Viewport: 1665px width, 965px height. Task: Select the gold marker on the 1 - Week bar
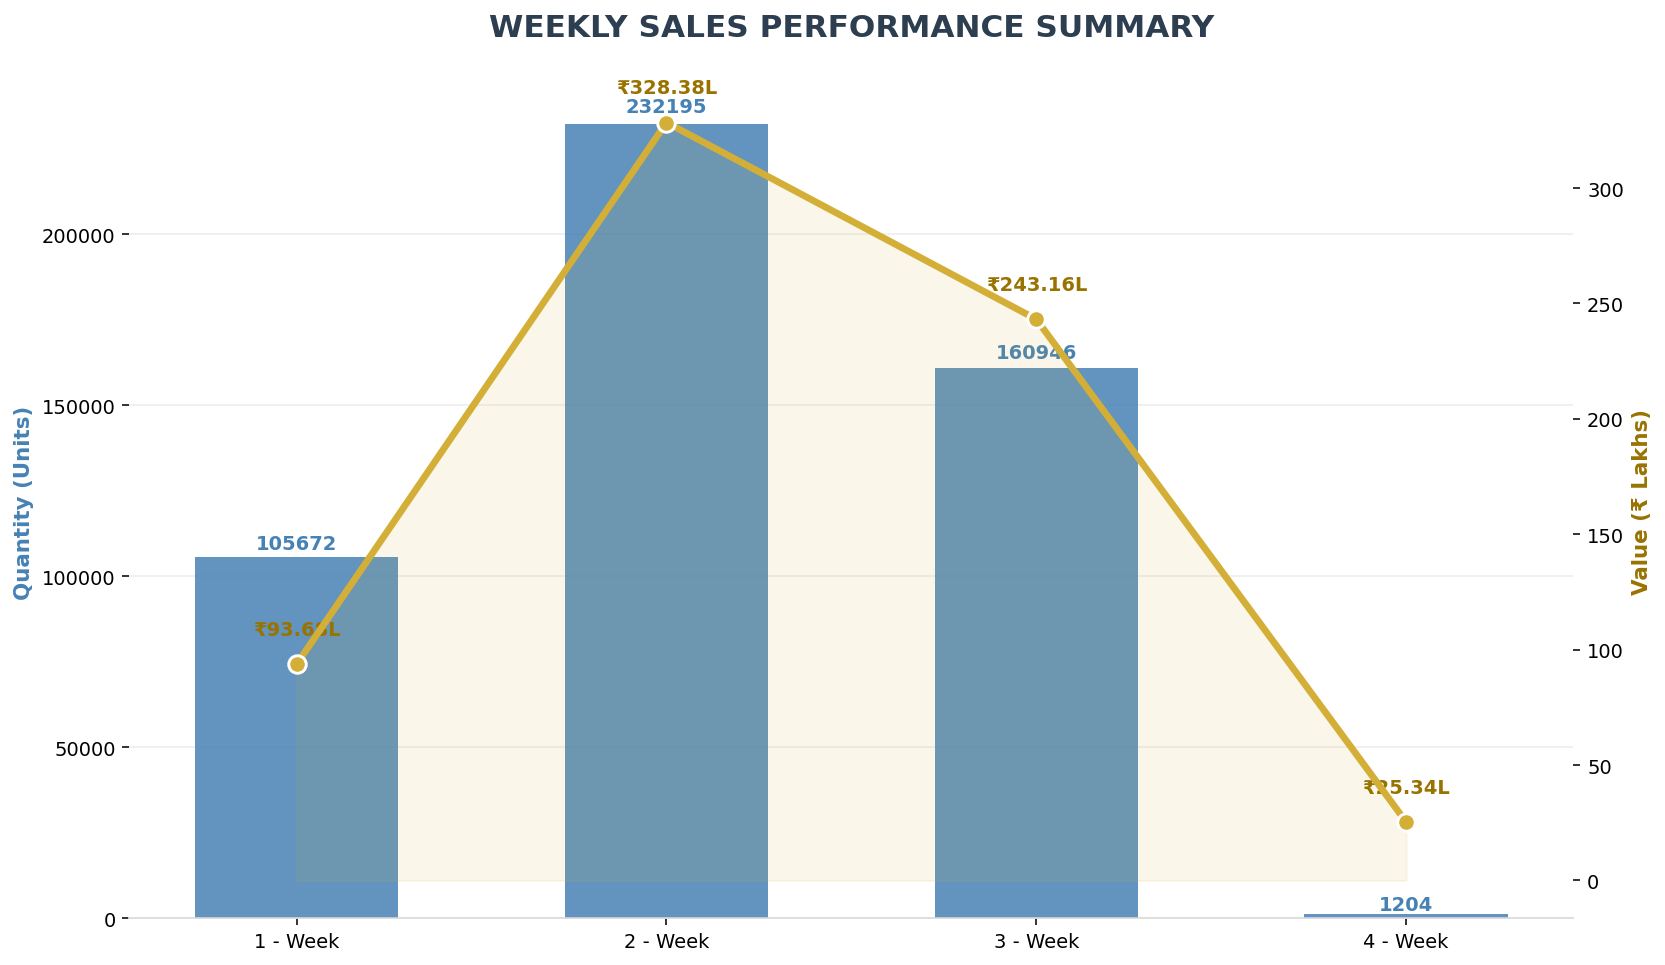point(297,664)
